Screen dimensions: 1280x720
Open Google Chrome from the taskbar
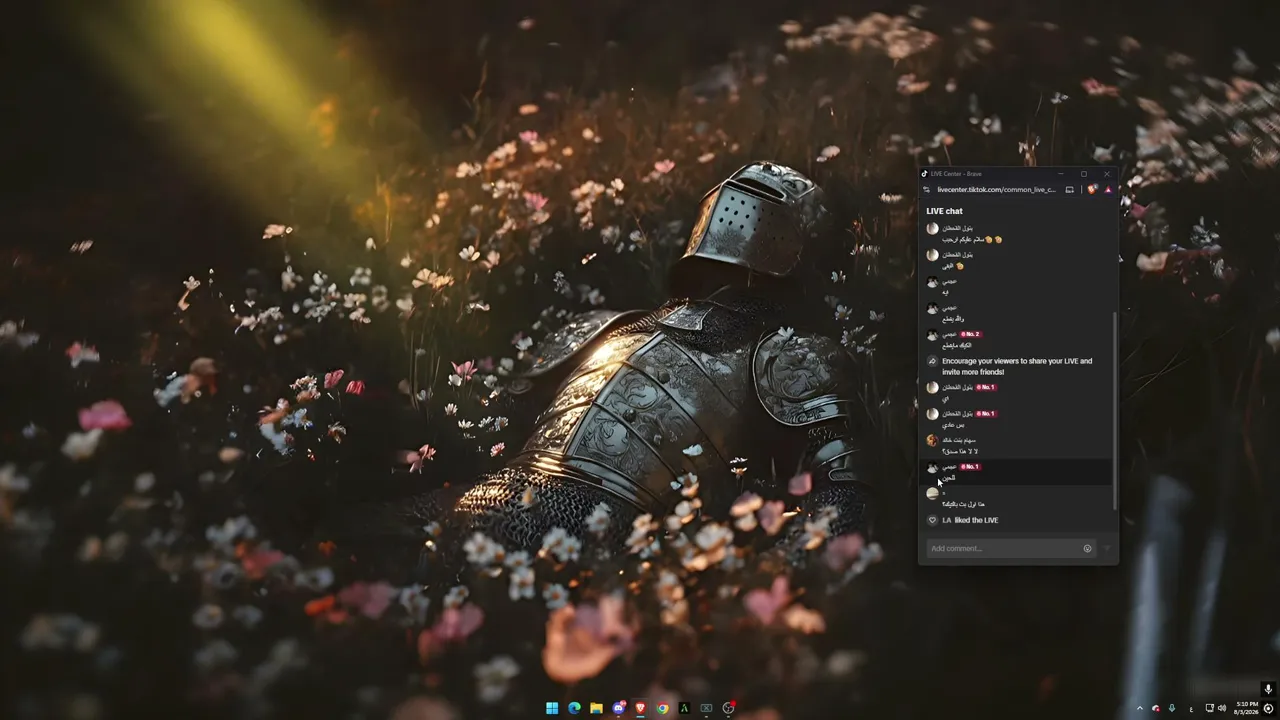[x=662, y=708]
